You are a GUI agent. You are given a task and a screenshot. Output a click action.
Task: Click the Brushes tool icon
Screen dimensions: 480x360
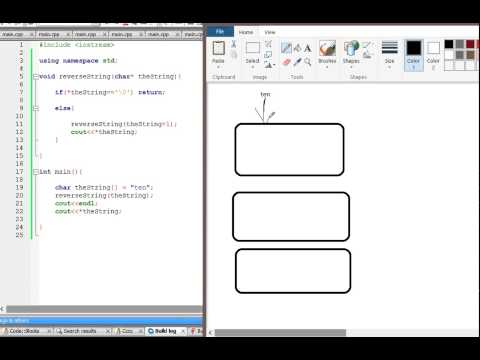click(x=327, y=48)
